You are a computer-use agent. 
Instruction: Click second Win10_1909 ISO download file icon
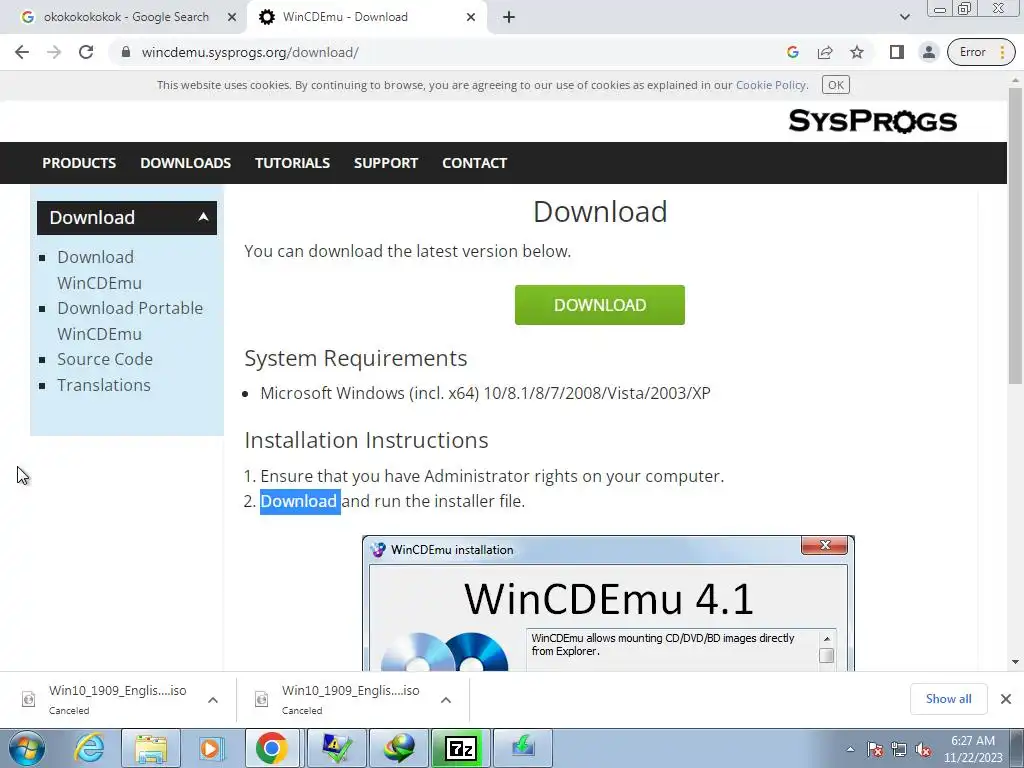(x=262, y=699)
